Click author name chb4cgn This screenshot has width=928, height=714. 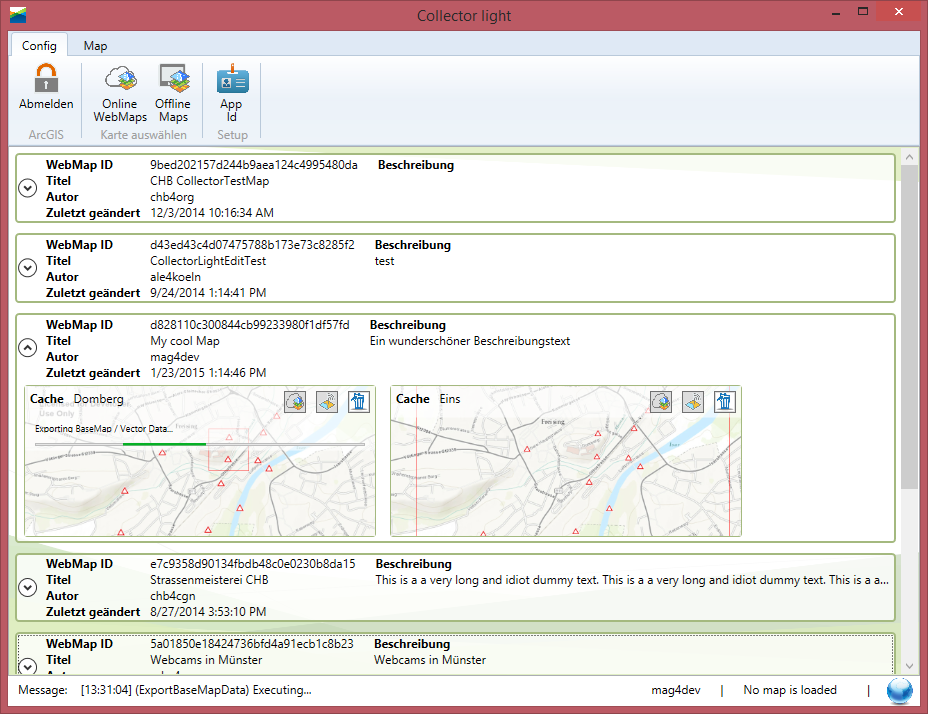172,596
